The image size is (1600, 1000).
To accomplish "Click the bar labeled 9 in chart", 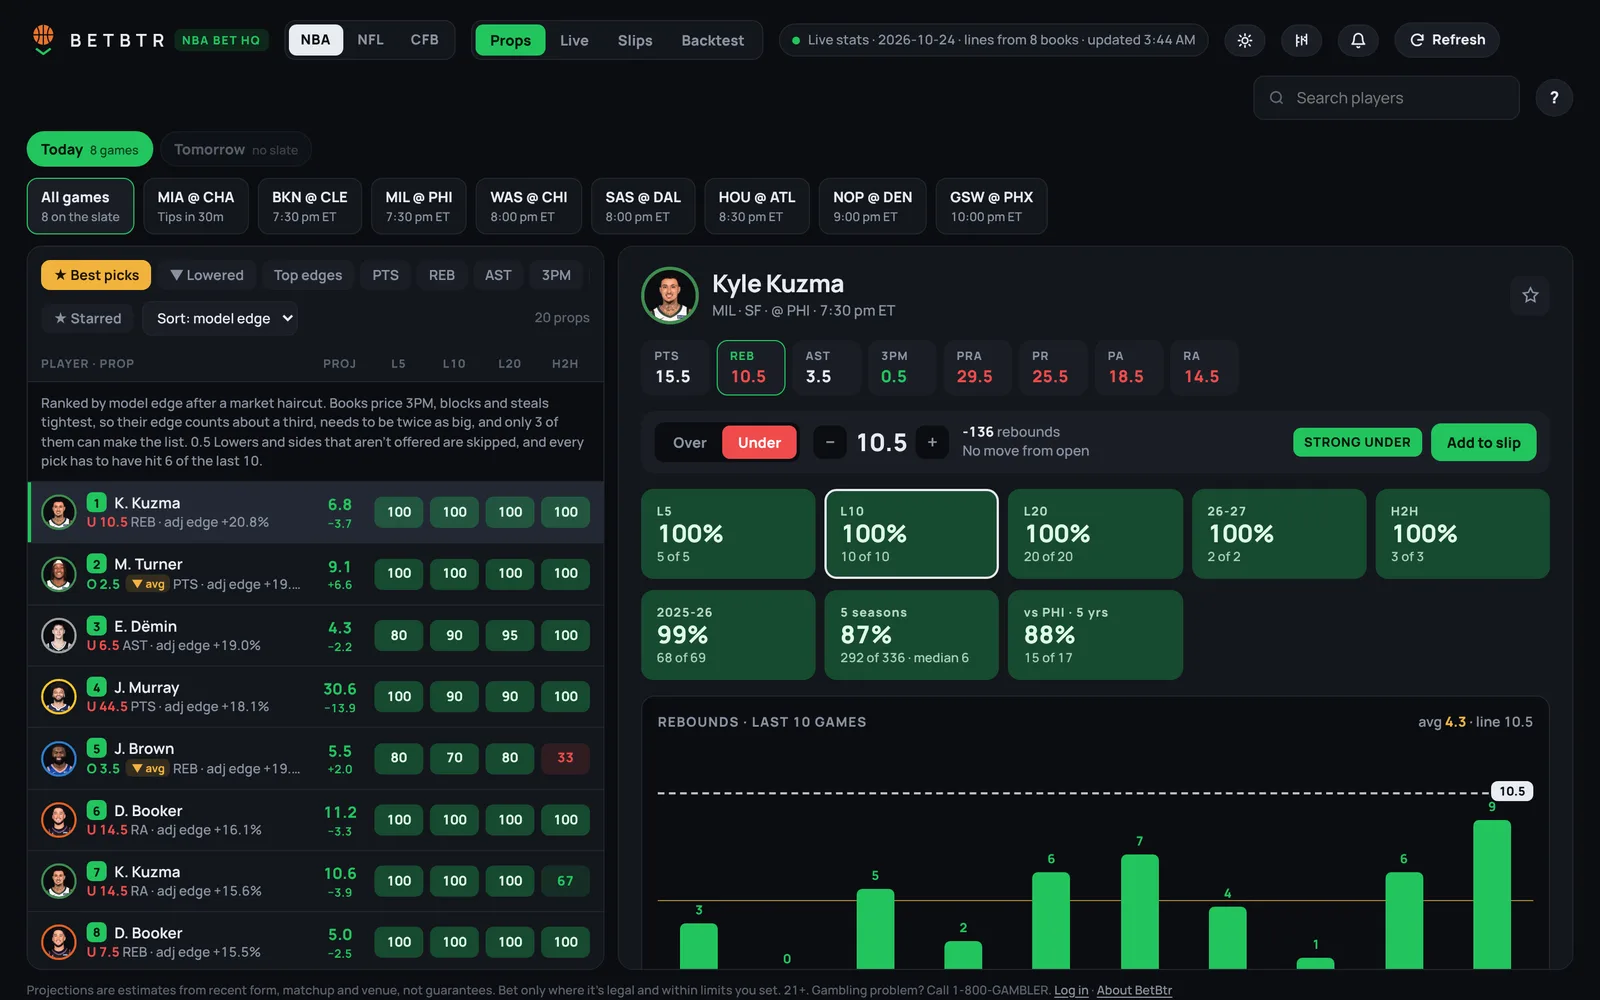I will [1491, 894].
